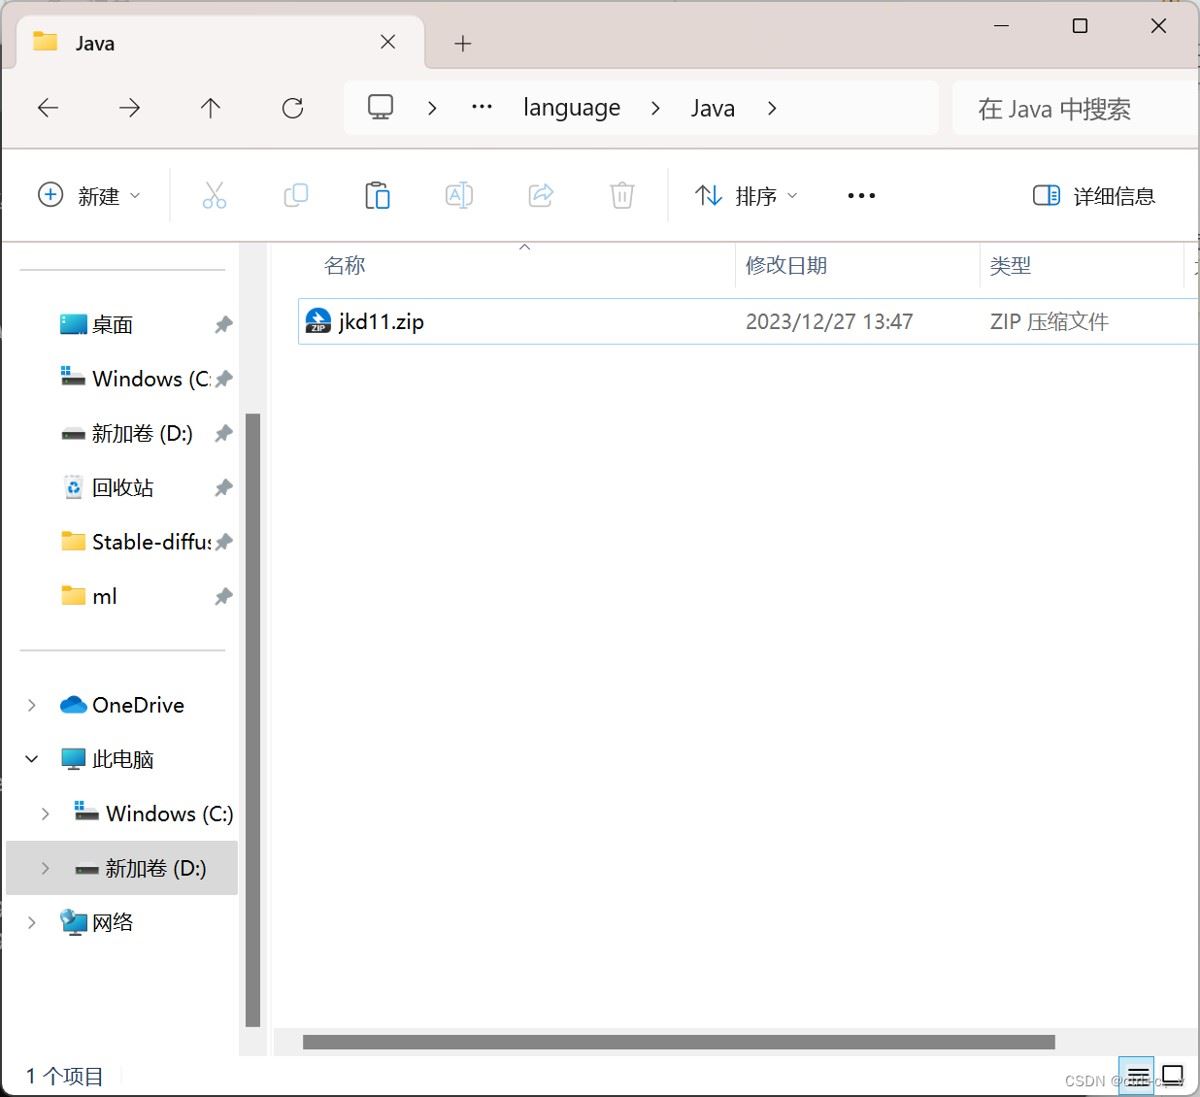
Task: Click the Delete trash bin icon
Action: click(622, 195)
